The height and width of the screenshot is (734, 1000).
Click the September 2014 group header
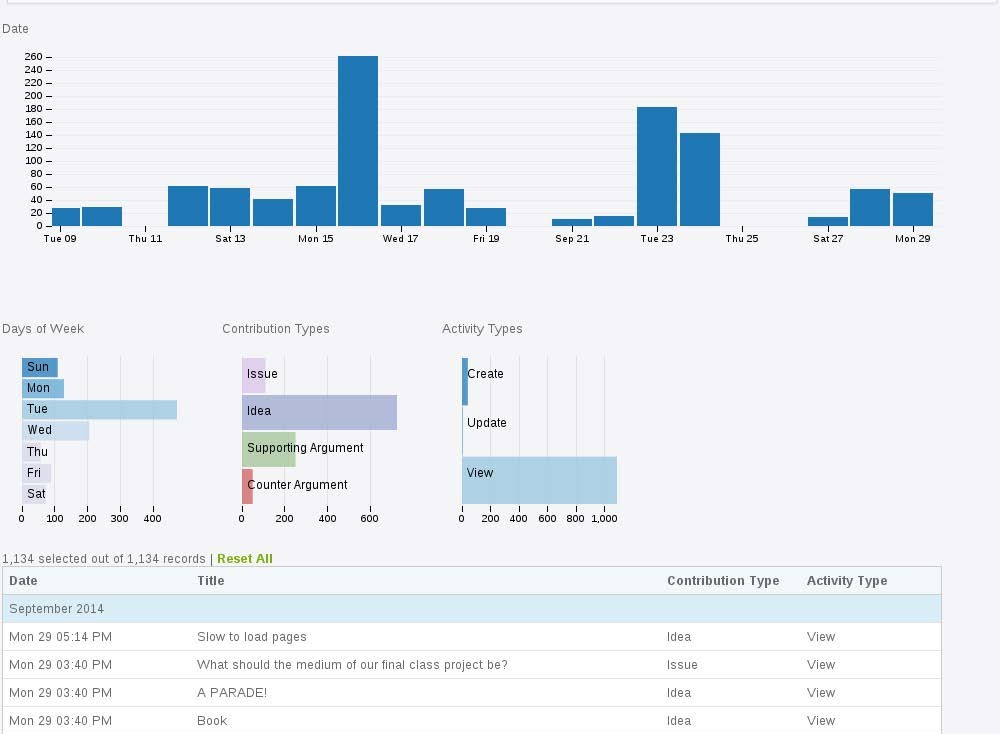click(x=400, y=609)
